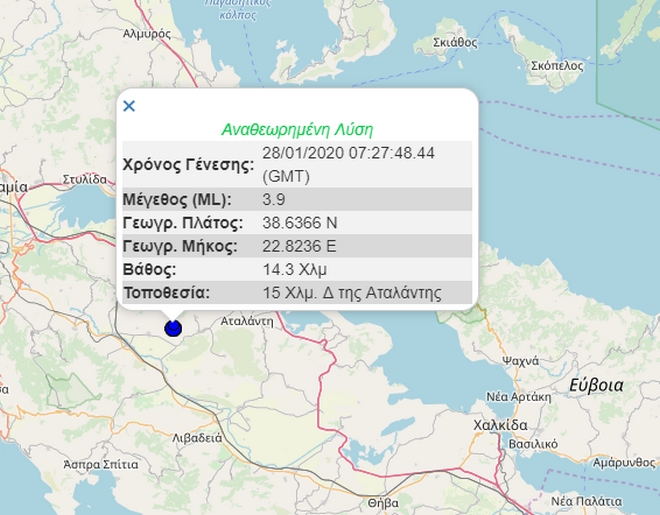The height and width of the screenshot is (515, 660).
Task: Click the Αταλάντη town label on map
Action: [x=246, y=322]
